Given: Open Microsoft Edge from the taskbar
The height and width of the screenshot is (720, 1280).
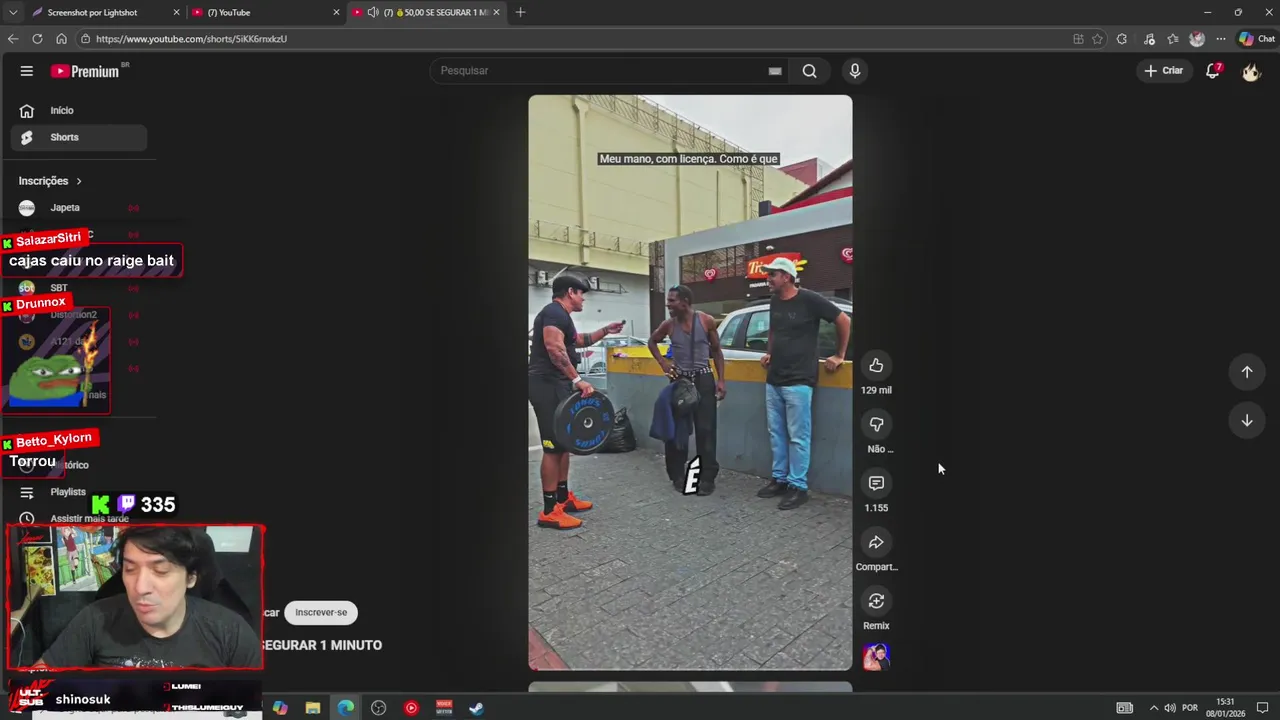Looking at the screenshot, I should [x=345, y=708].
